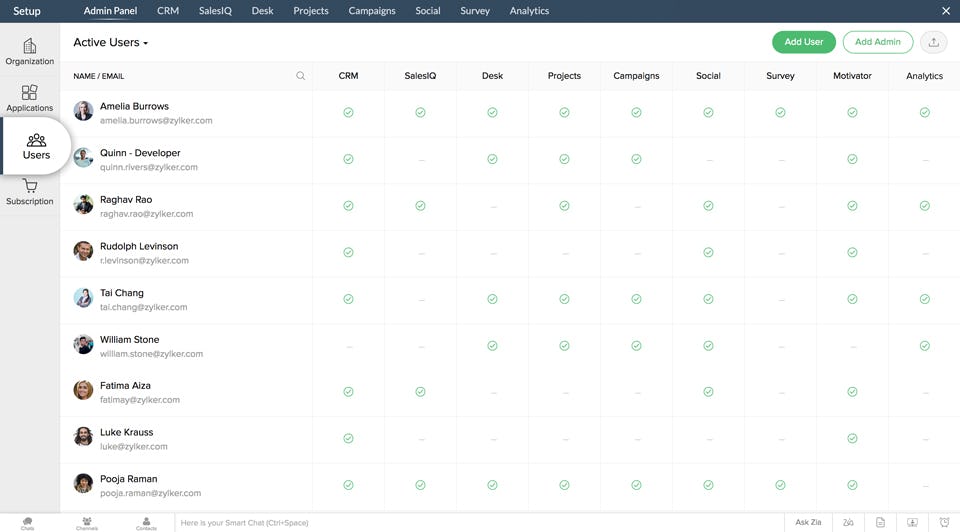This screenshot has width=960, height=532.
Task: Open the Survey top menu tab
Action: [475, 11]
